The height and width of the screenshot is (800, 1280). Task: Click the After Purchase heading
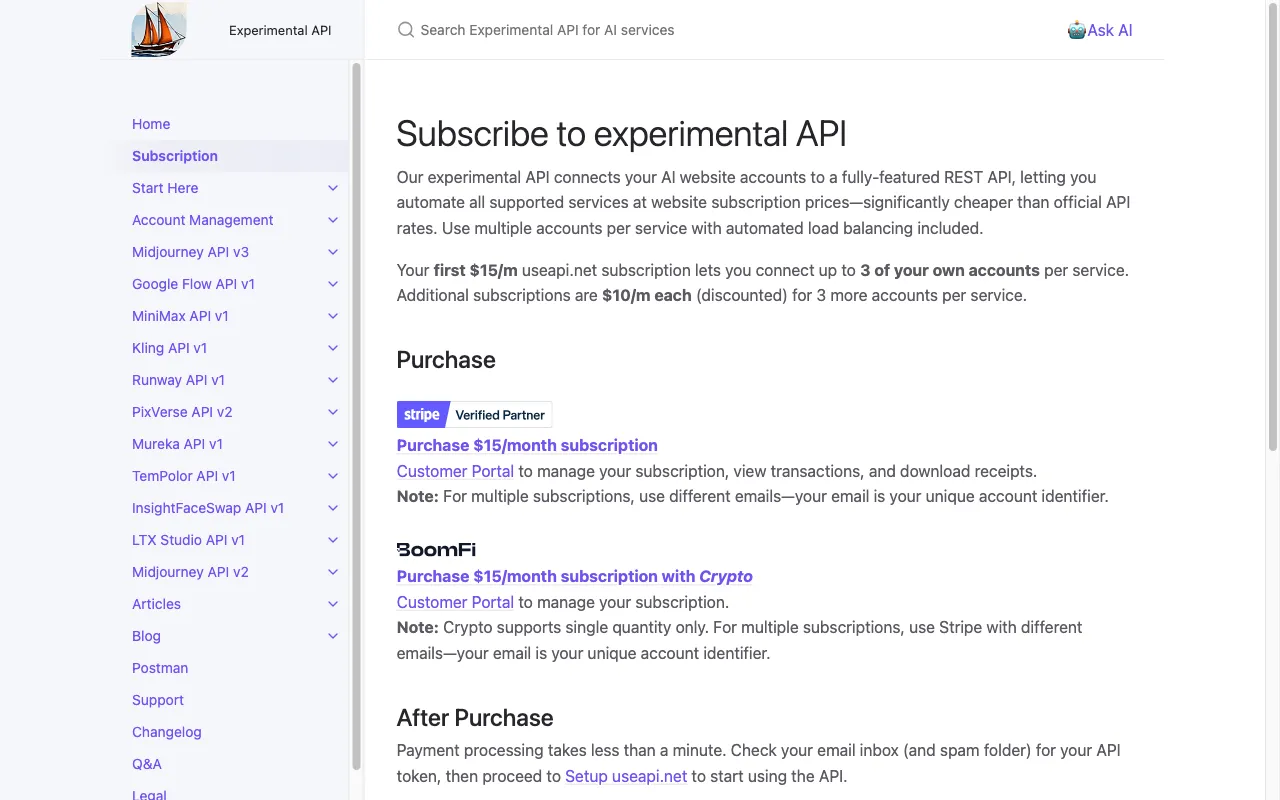click(x=475, y=718)
